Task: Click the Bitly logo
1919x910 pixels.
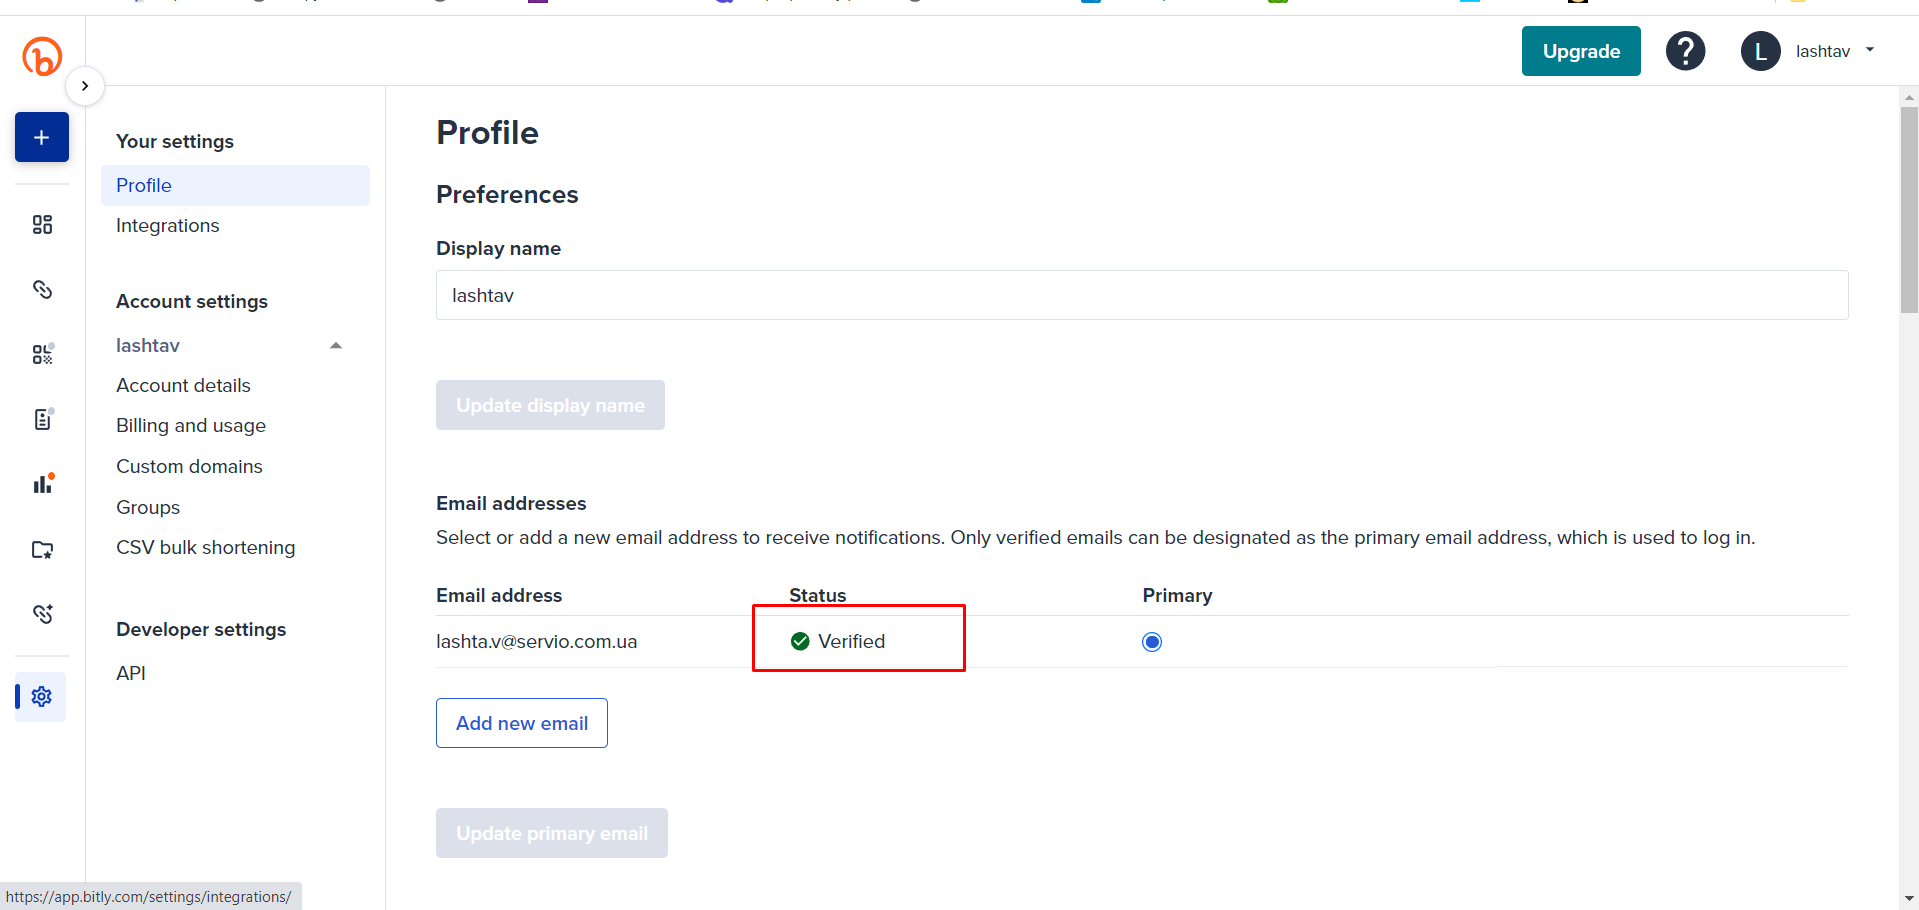Action: (x=42, y=56)
